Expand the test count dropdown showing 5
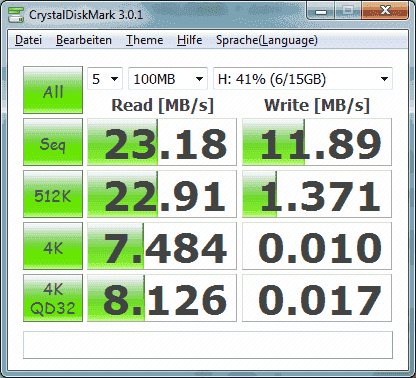This screenshot has width=416, height=378. click(x=105, y=79)
